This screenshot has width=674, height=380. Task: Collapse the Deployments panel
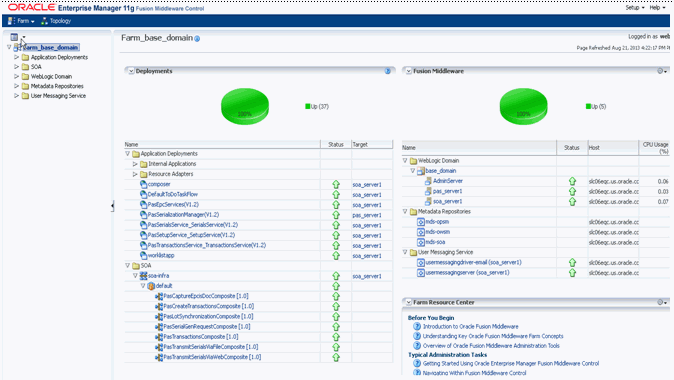[131, 71]
